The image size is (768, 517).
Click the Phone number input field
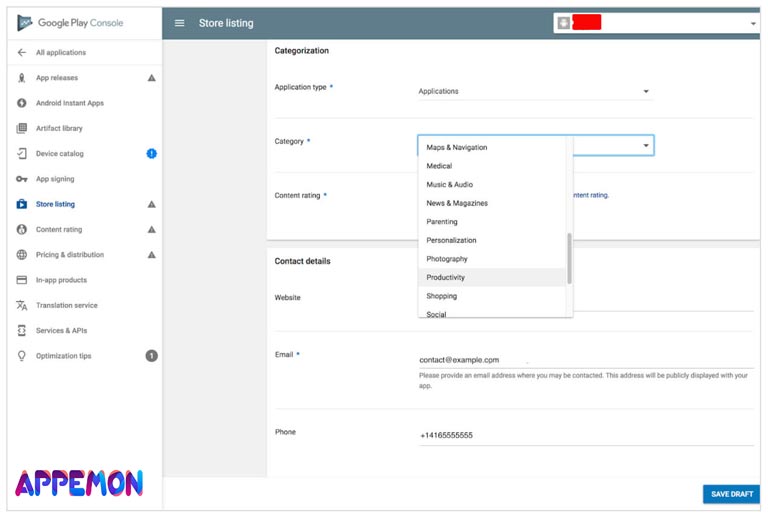pos(586,435)
